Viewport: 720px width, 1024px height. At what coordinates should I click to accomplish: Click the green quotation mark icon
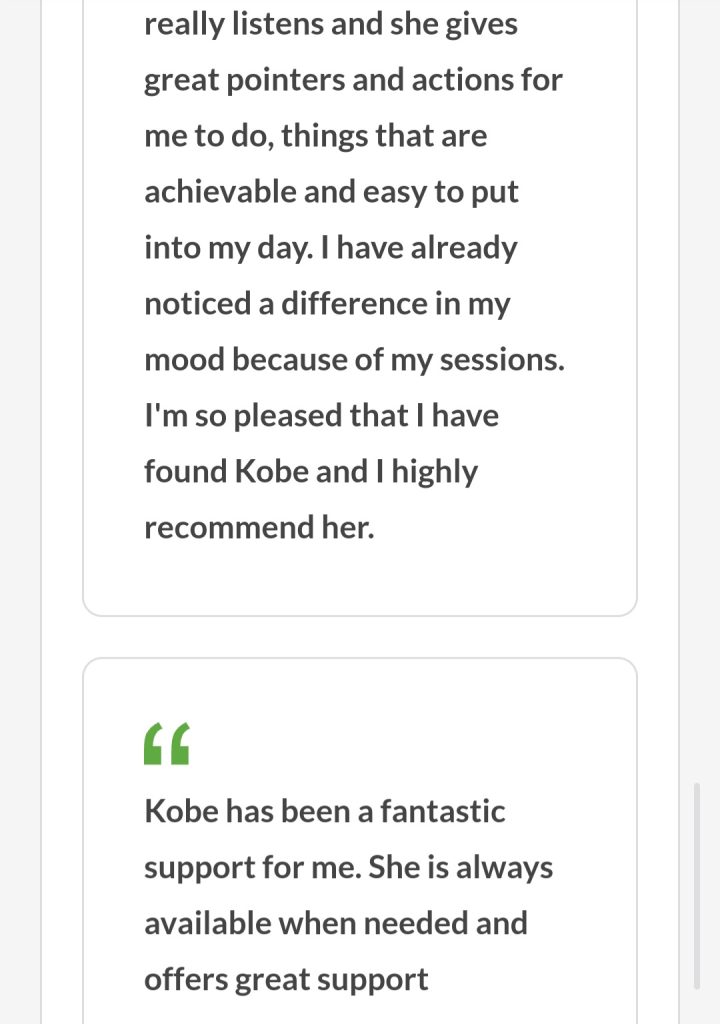pyautogui.click(x=167, y=744)
